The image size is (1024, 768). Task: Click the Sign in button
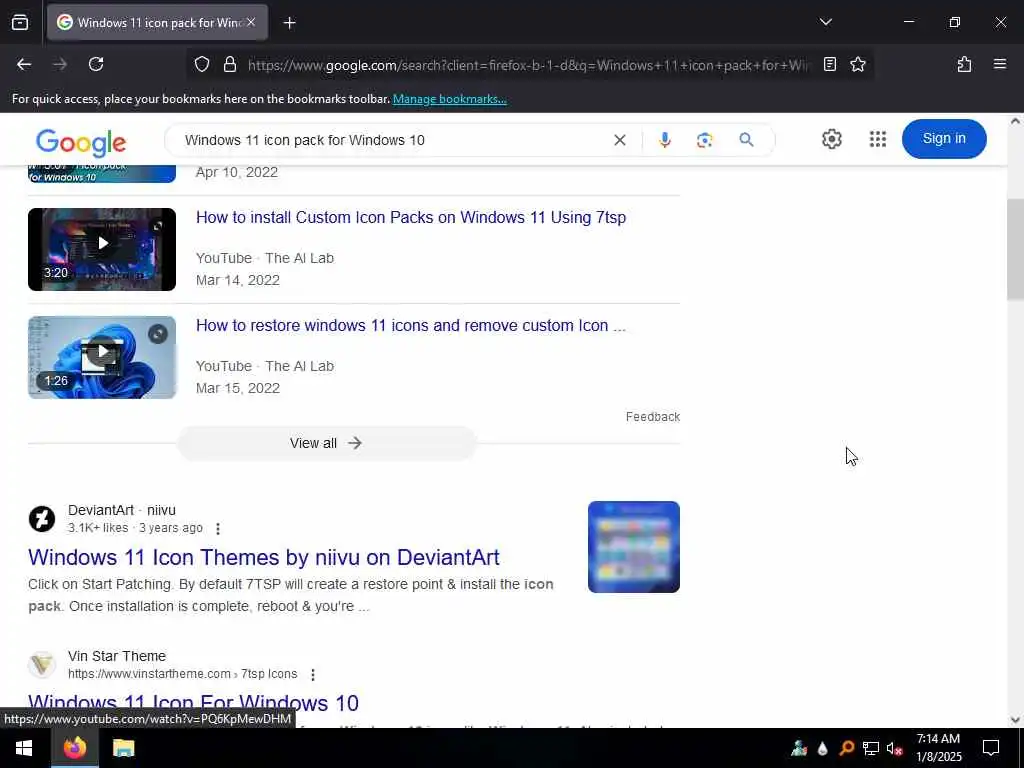944,138
